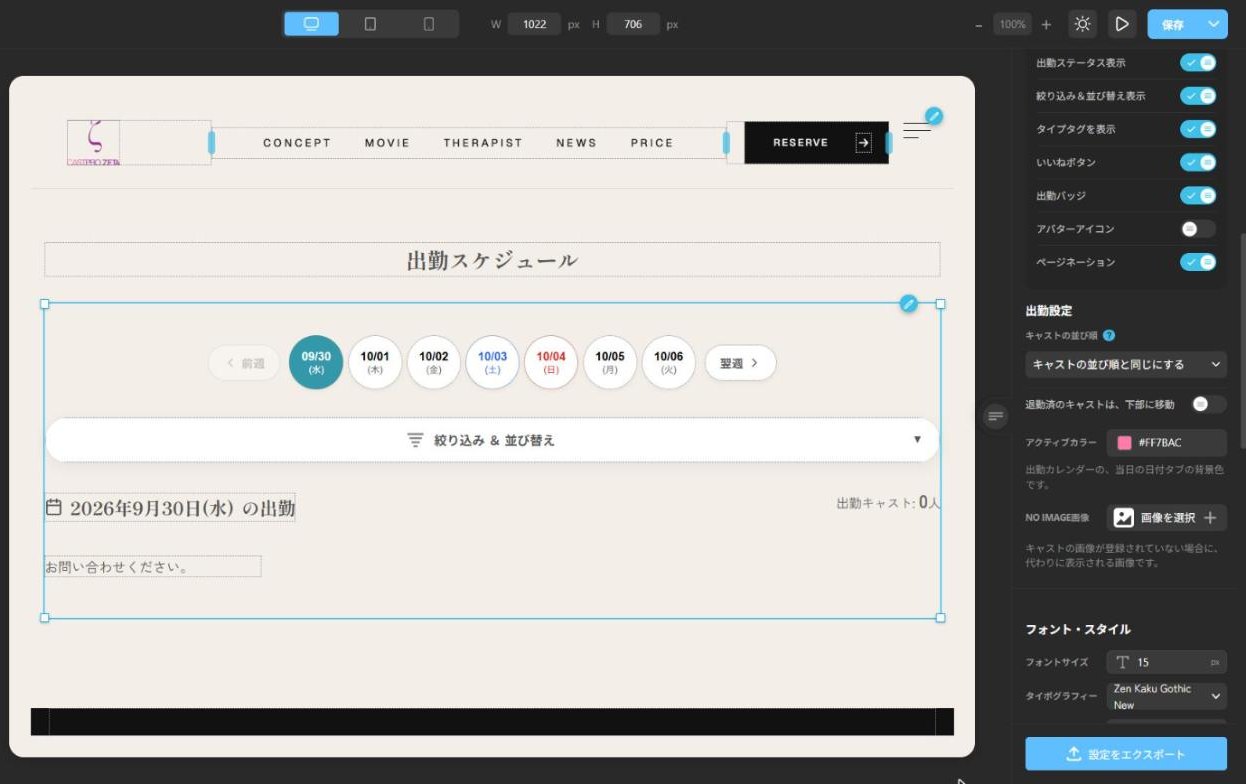
Task: Click calendar icon next to date heading
Action: coord(54,507)
